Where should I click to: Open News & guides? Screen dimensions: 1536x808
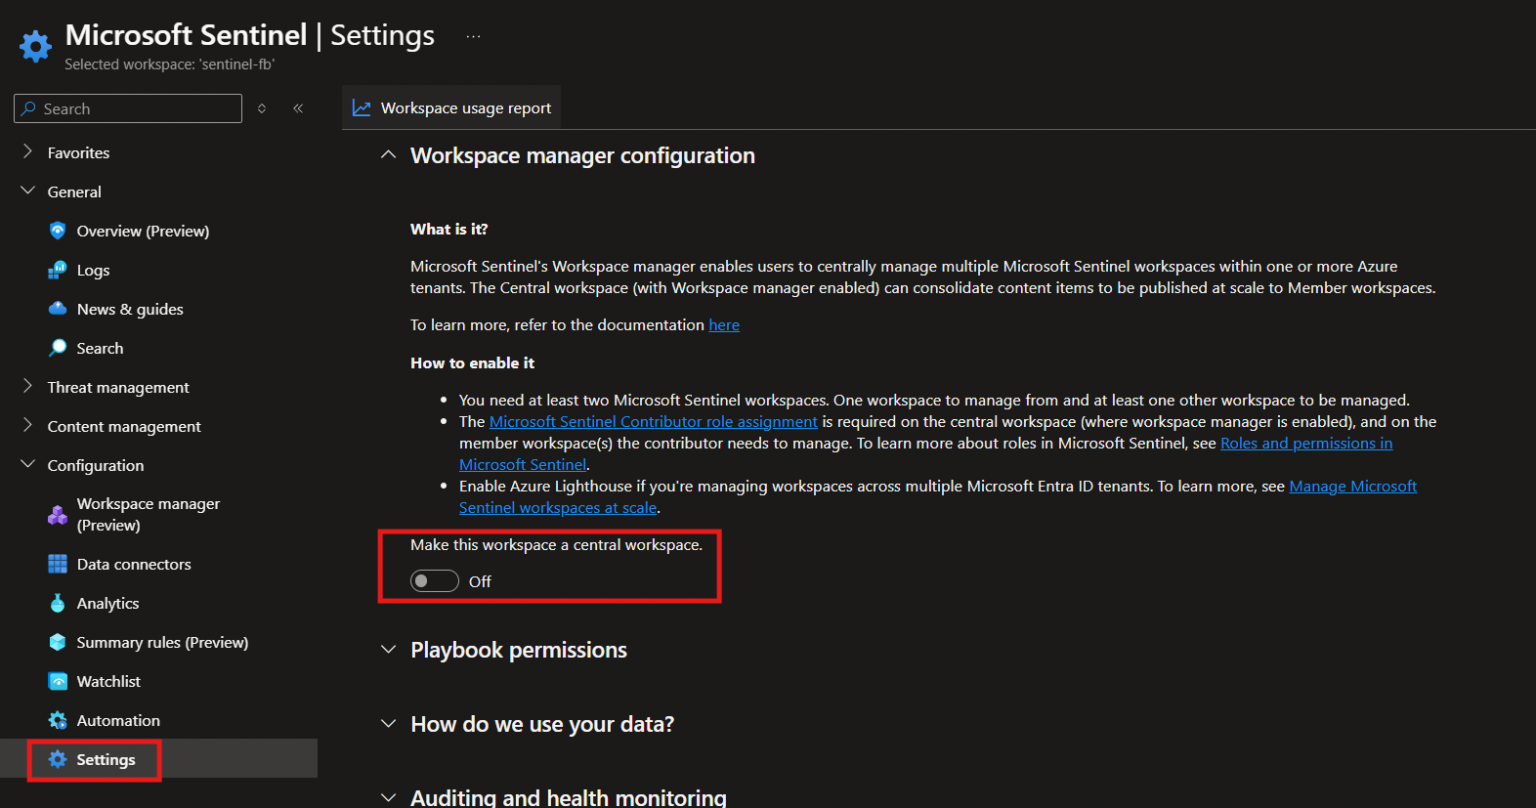pyautogui.click(x=128, y=308)
